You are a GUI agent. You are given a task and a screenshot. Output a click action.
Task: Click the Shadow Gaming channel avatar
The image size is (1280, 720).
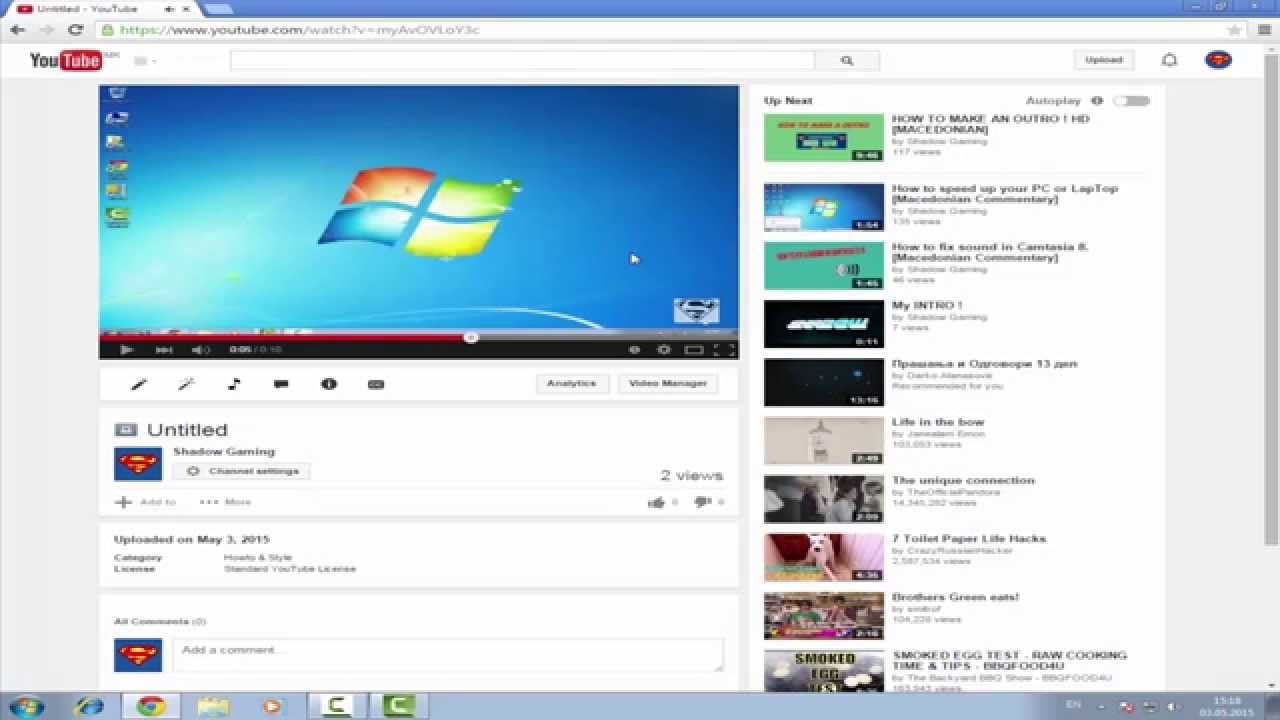138,464
